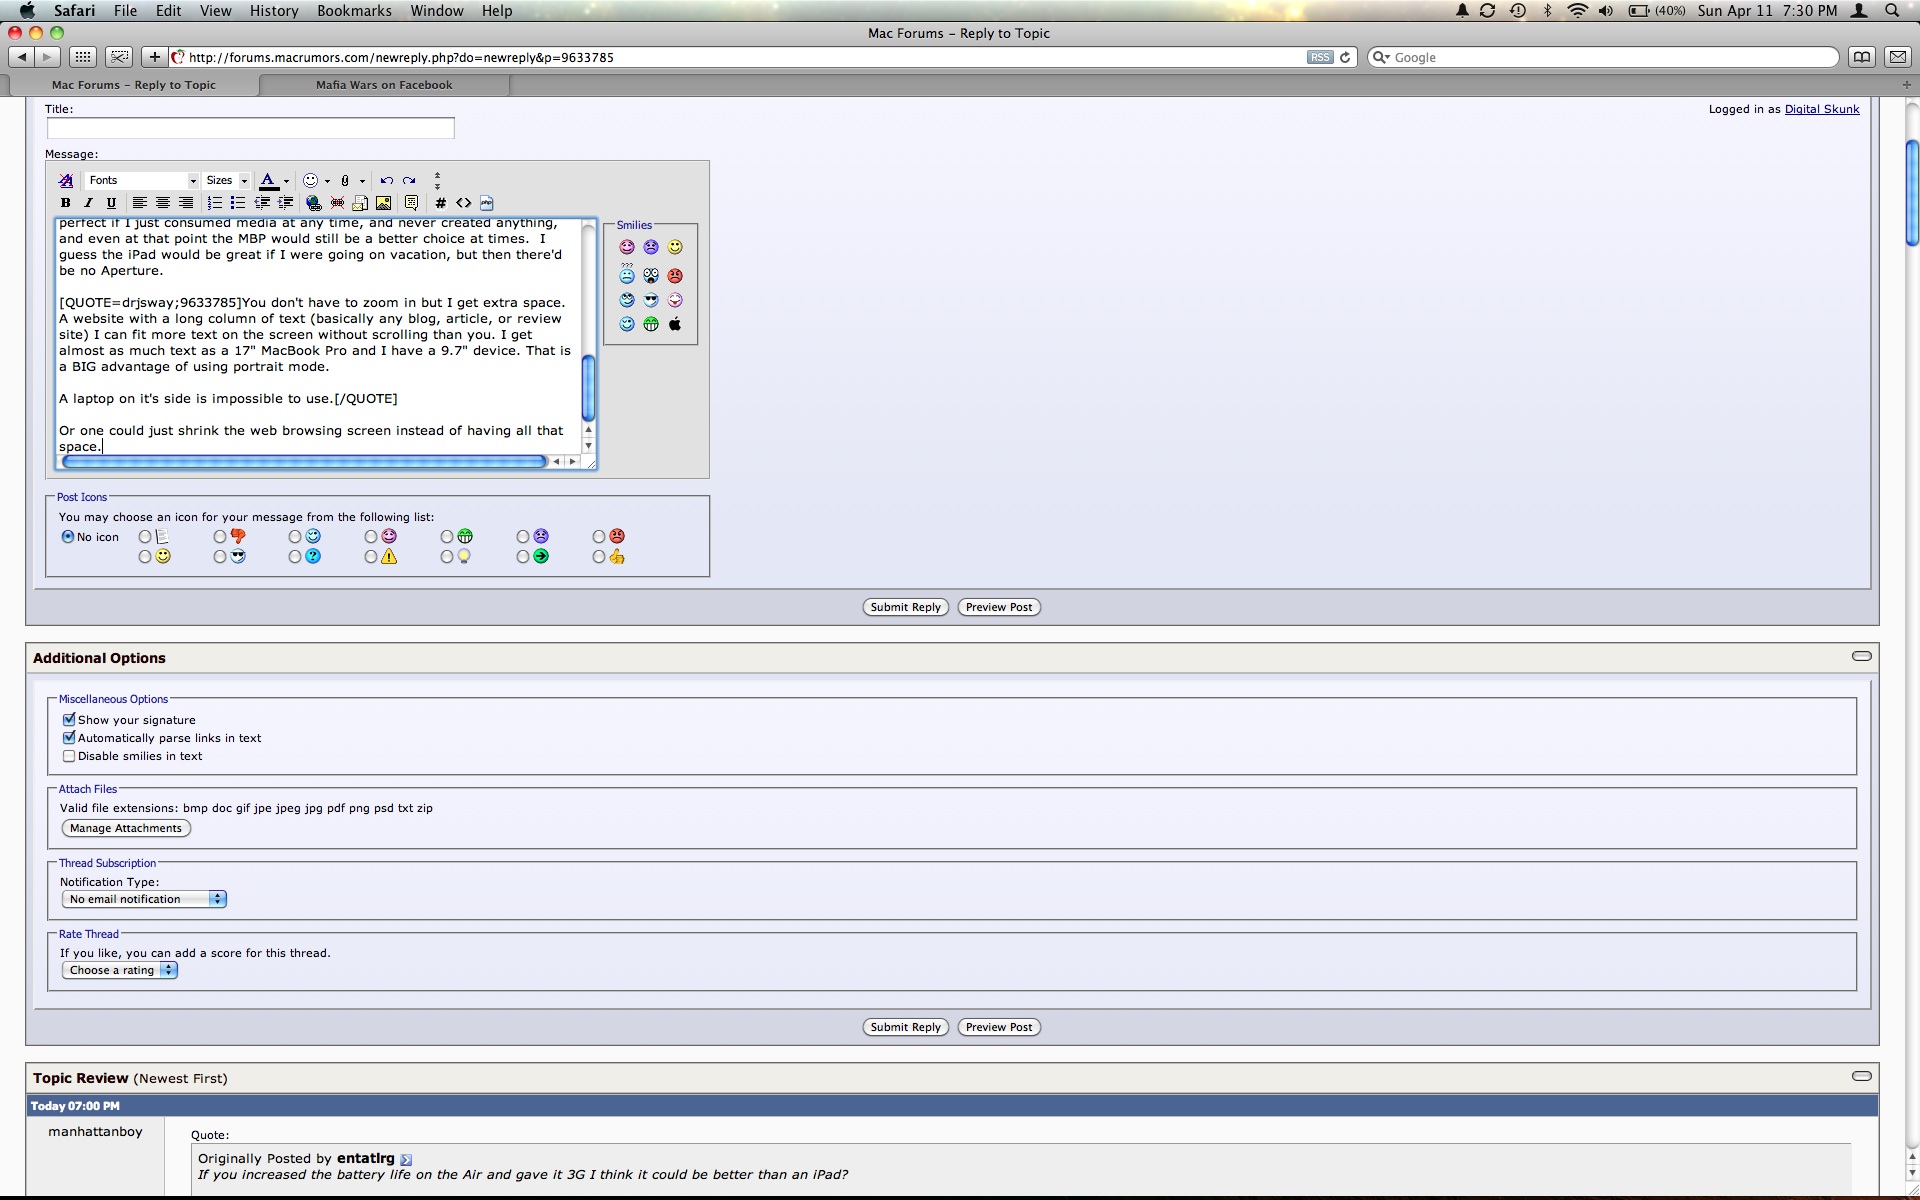Open the History menu
Viewport: 1920px width, 1200px height.
(274, 11)
